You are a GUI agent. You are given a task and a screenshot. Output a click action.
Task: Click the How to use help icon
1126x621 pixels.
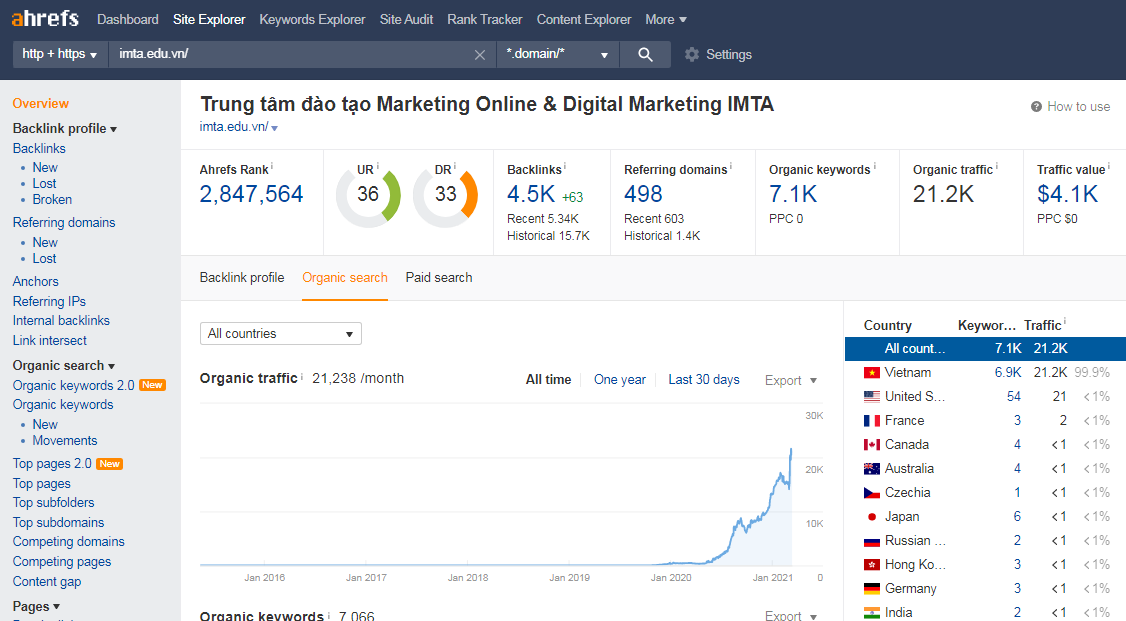1036,106
